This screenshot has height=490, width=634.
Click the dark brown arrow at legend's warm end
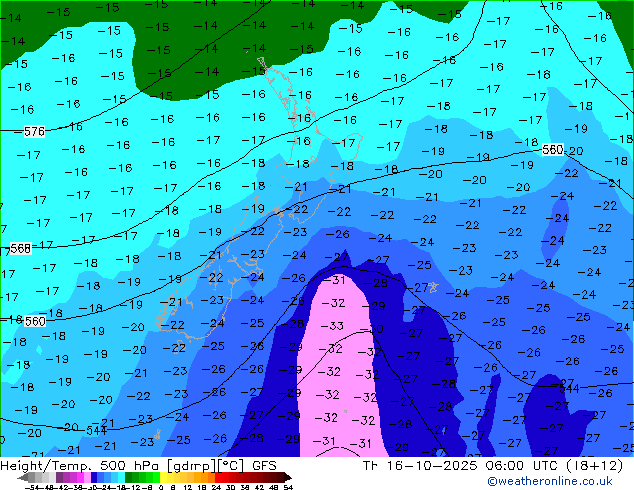288,477
